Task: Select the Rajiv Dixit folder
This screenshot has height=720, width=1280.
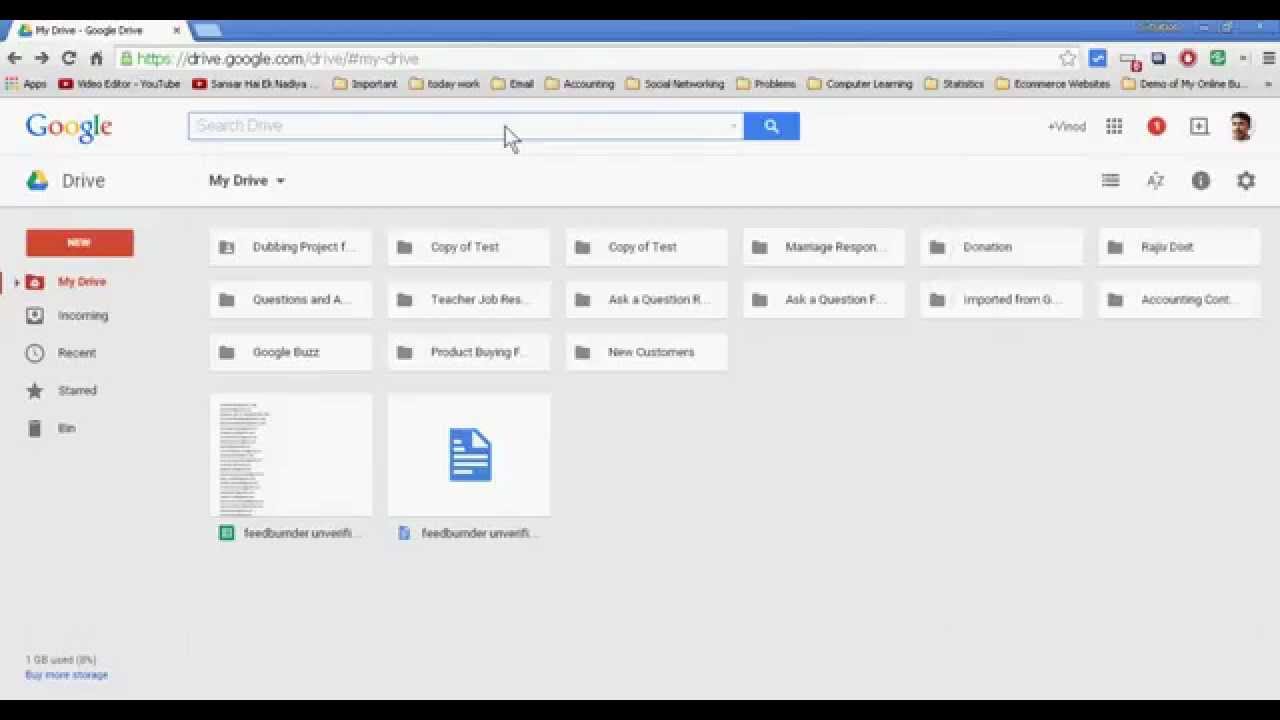Action: point(1180,247)
